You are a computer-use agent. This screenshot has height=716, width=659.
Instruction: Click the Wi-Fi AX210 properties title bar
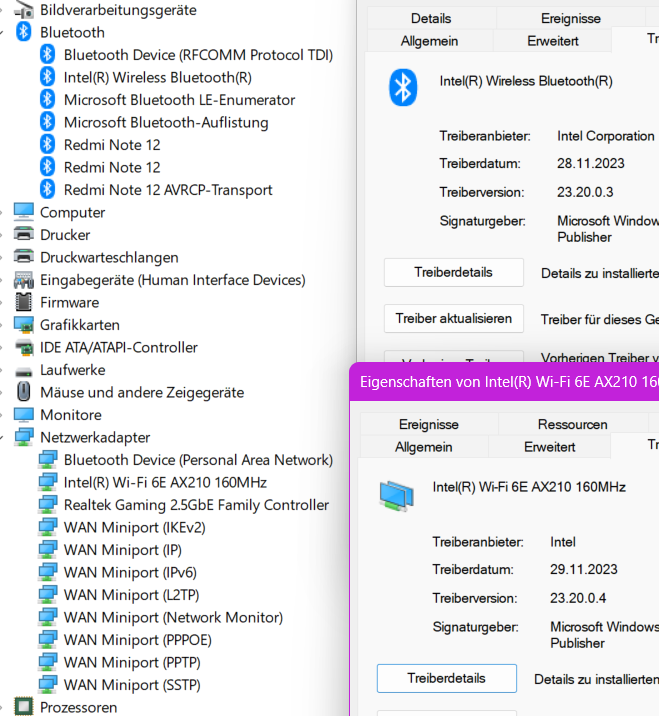[504, 382]
